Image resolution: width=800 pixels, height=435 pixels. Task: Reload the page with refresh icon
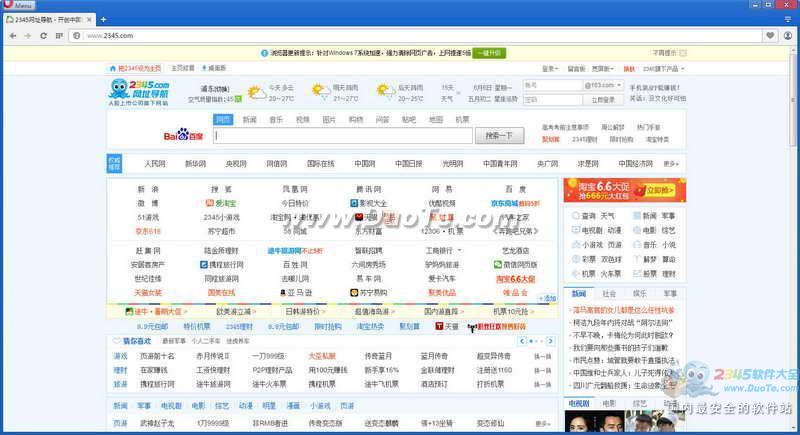click(x=43, y=36)
